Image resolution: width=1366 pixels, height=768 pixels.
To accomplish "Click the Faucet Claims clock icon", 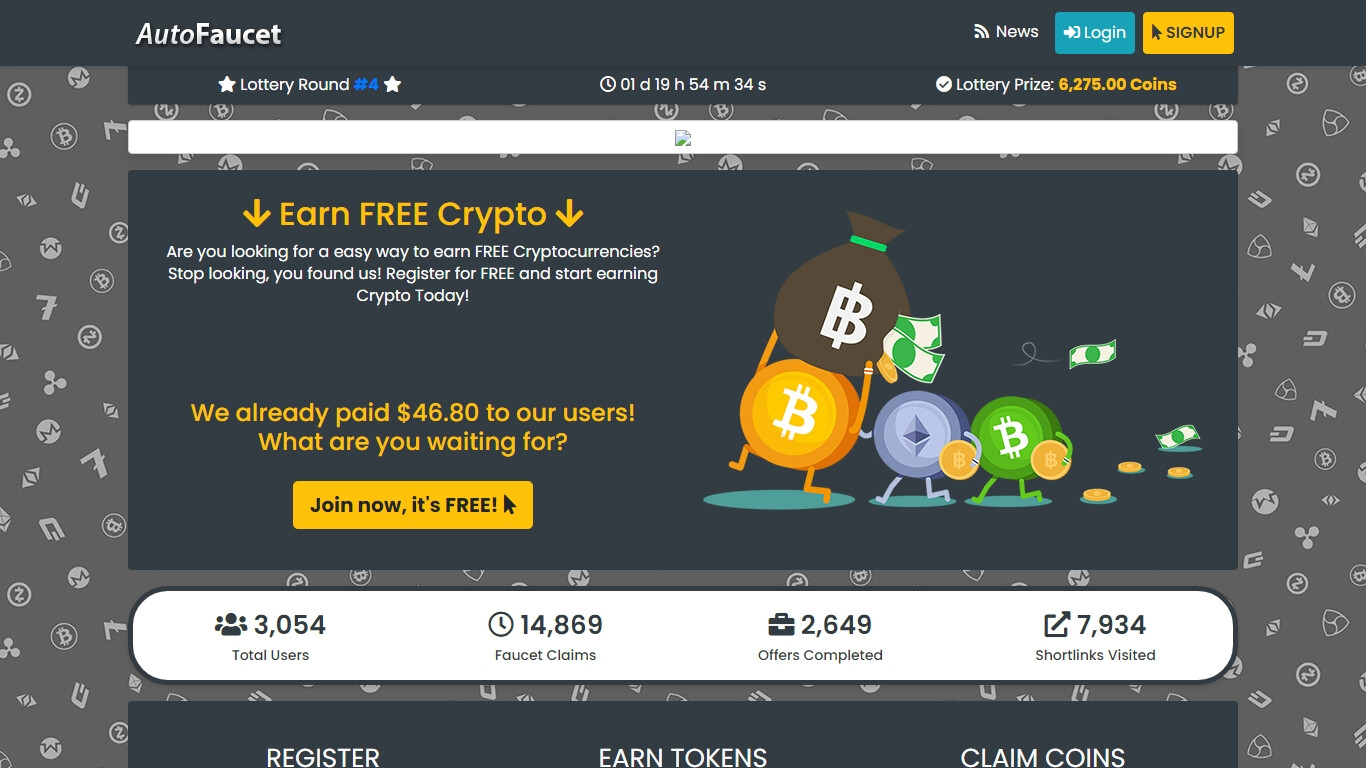I will coord(501,625).
